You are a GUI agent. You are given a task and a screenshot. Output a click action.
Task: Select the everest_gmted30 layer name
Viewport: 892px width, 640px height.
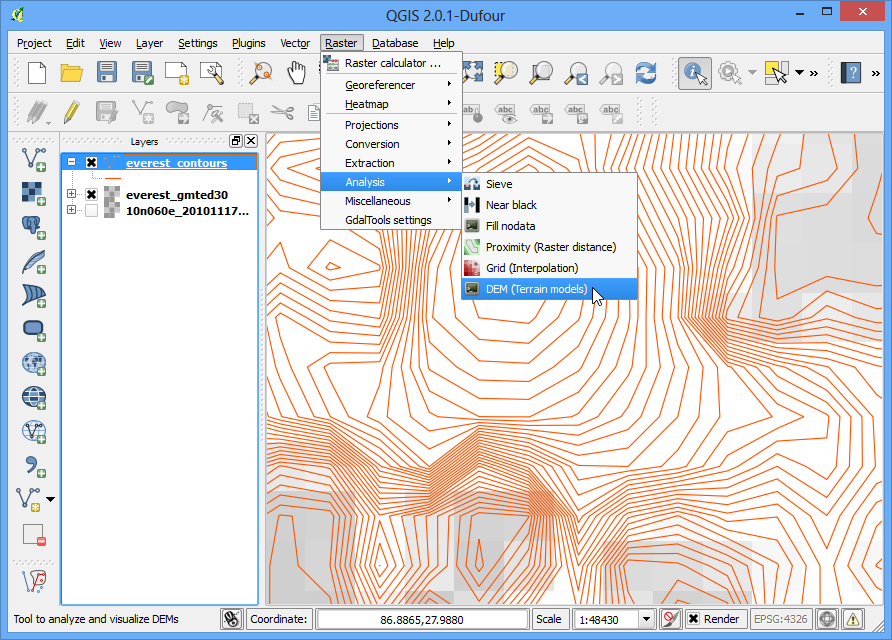(x=177, y=195)
